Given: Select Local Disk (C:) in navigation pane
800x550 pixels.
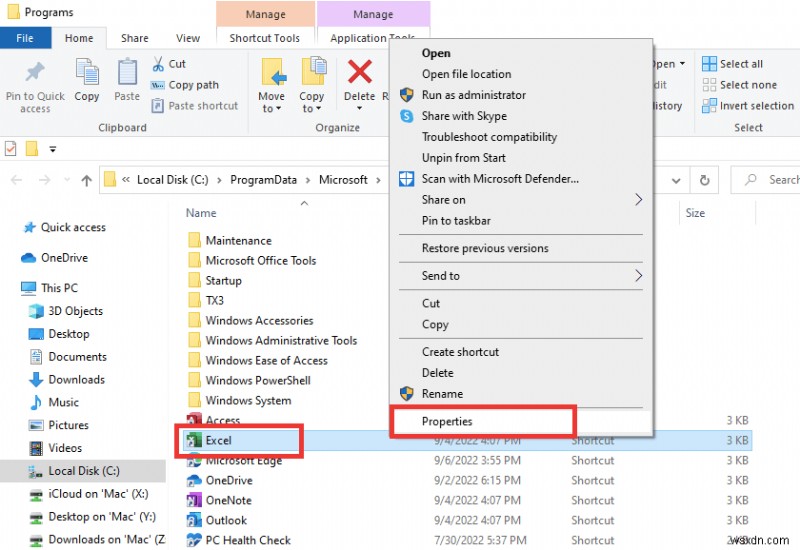Looking at the screenshot, I should click(84, 471).
